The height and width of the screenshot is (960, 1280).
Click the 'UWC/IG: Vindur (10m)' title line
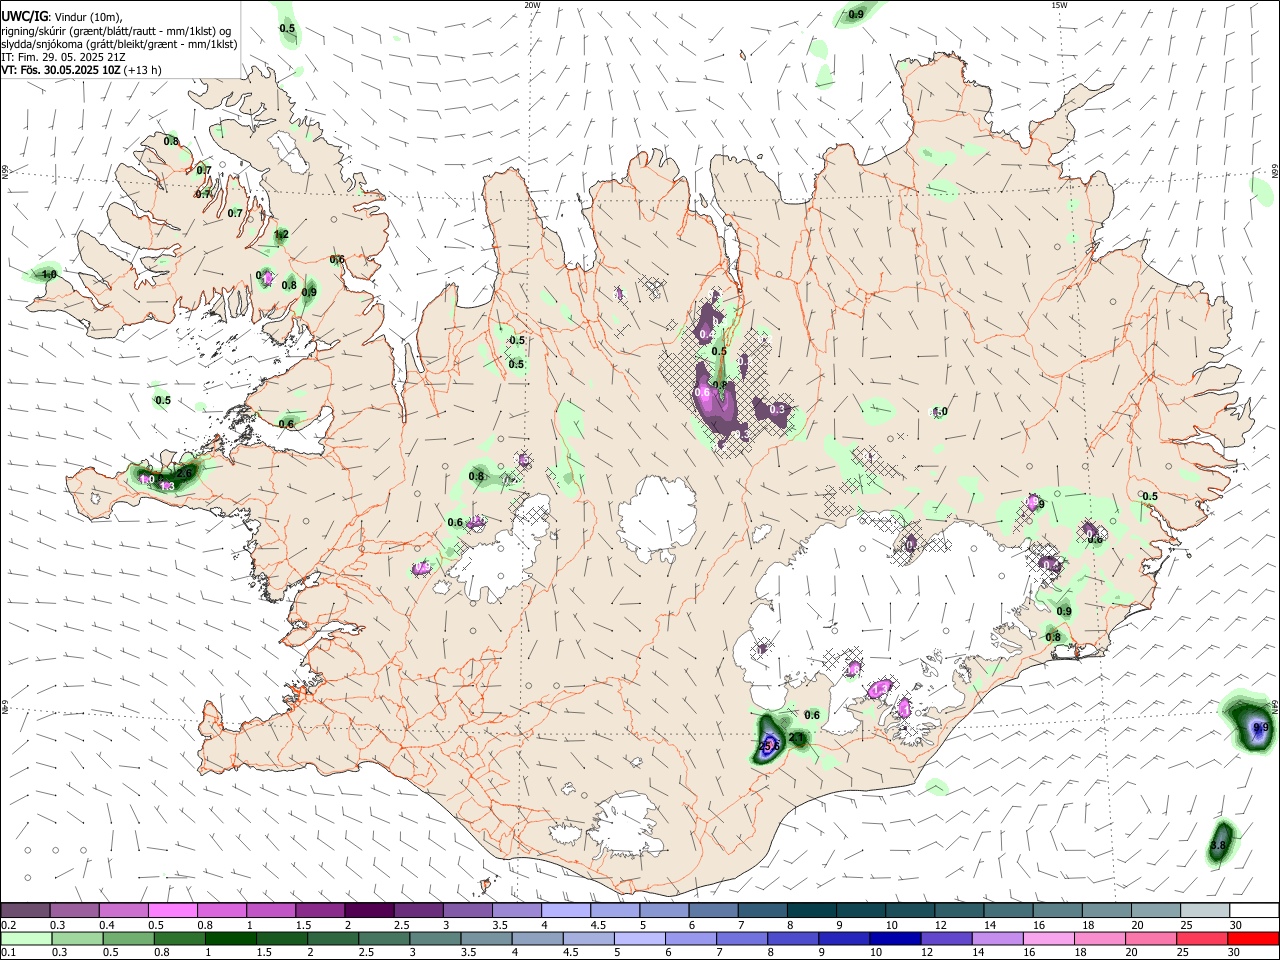pyautogui.click(x=61, y=15)
